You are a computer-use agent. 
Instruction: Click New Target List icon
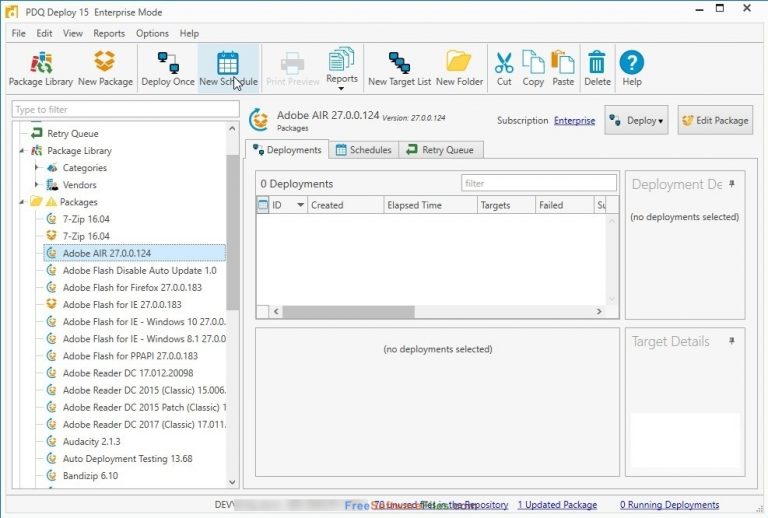399,69
